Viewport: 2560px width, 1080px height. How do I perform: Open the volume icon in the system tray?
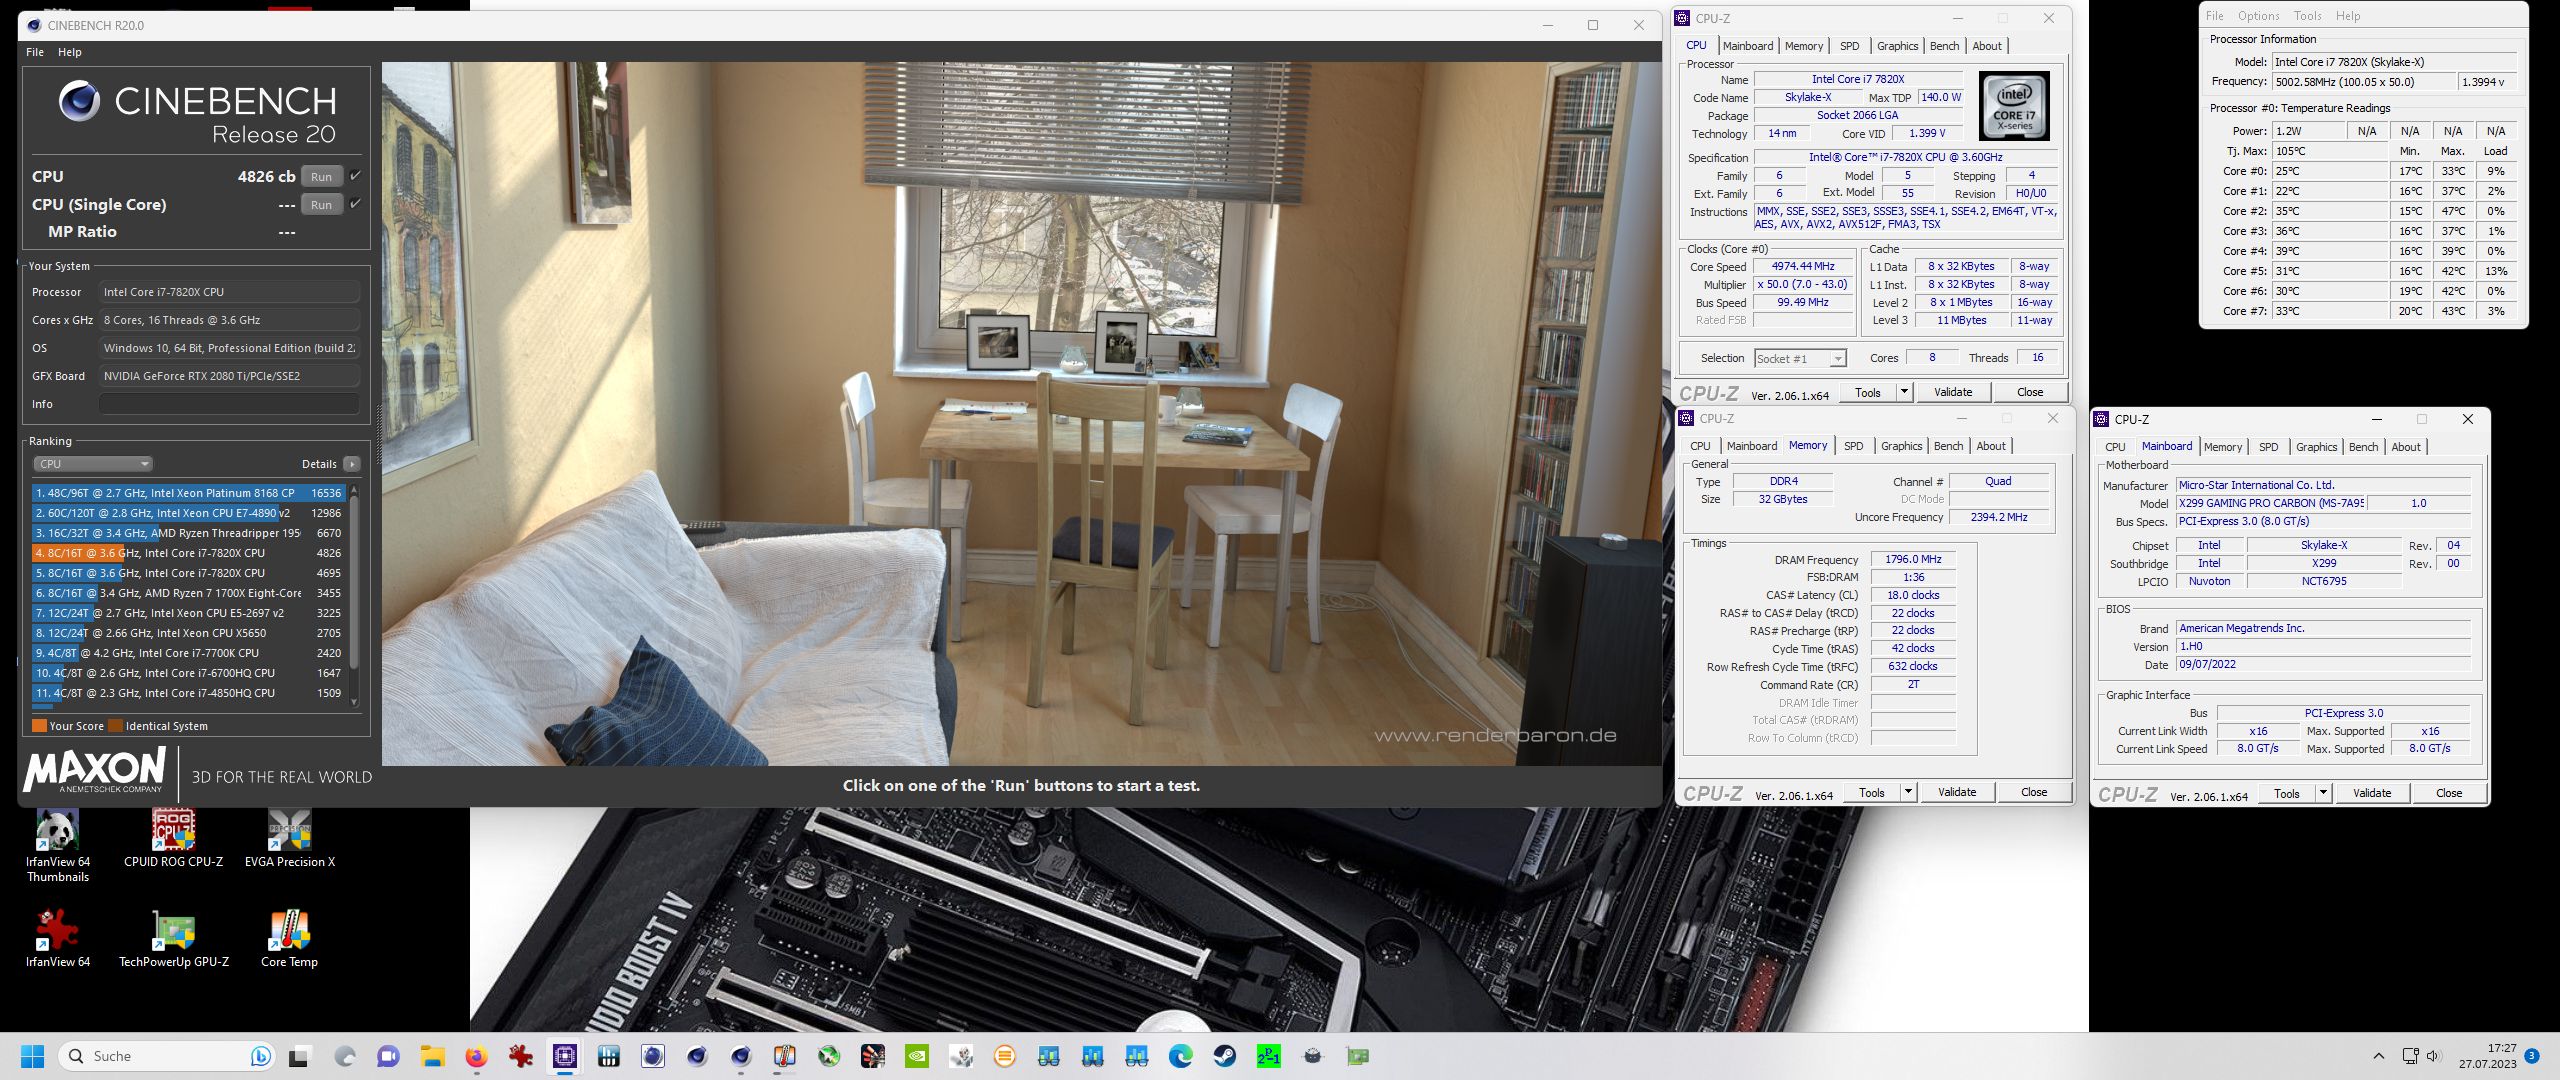point(2433,1056)
